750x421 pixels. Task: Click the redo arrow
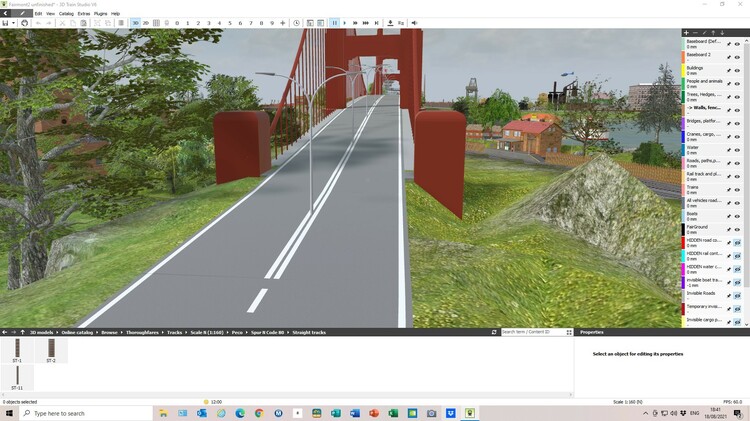point(49,23)
